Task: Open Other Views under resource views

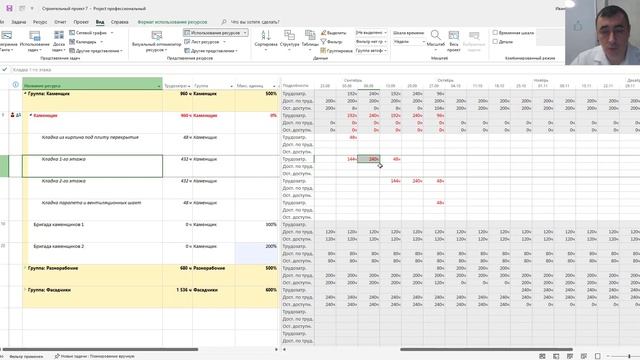Action: tap(211, 51)
